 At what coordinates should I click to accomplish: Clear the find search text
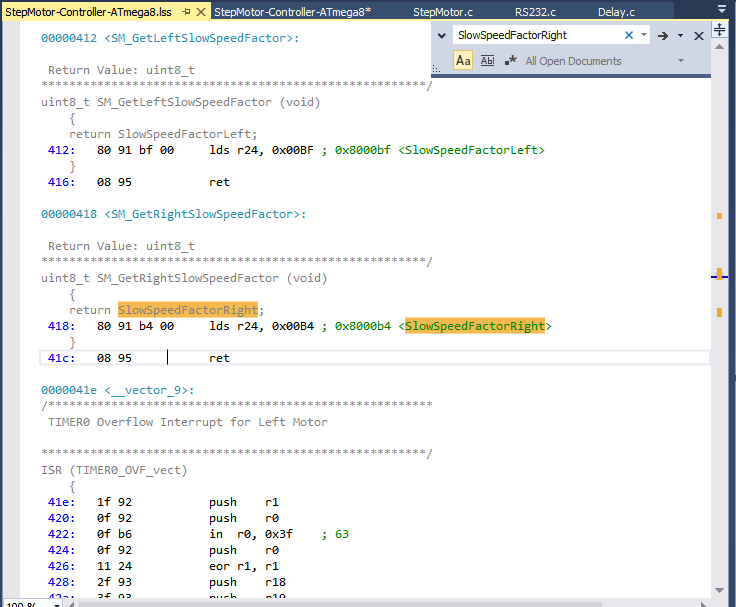click(629, 35)
